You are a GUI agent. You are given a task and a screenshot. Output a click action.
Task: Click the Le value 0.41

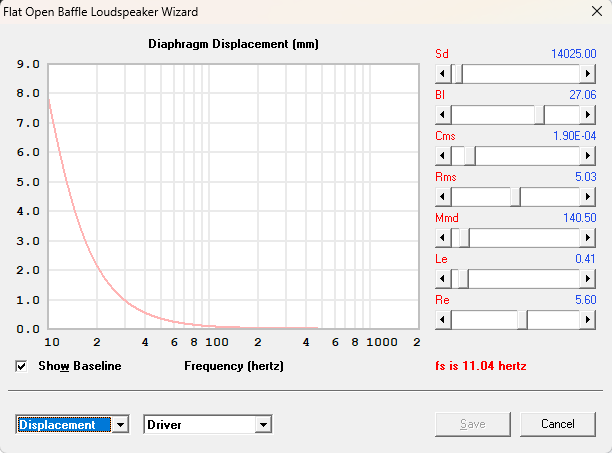tap(585, 259)
